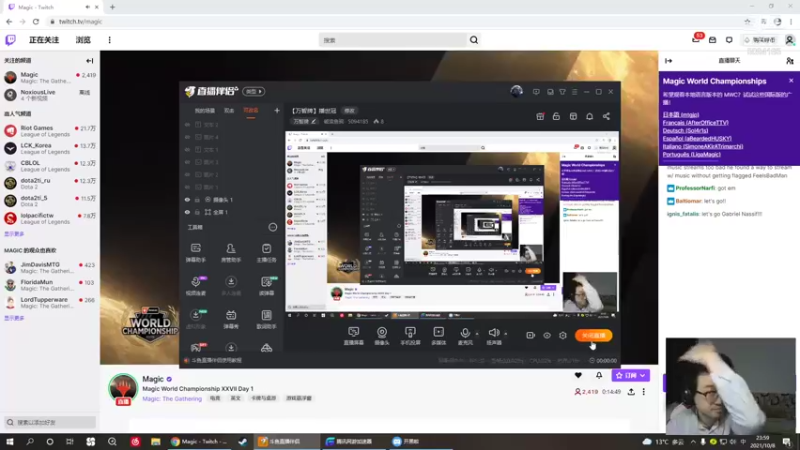800x450 pixels.
Task: Add a camera source in streaming app
Action: point(382,335)
